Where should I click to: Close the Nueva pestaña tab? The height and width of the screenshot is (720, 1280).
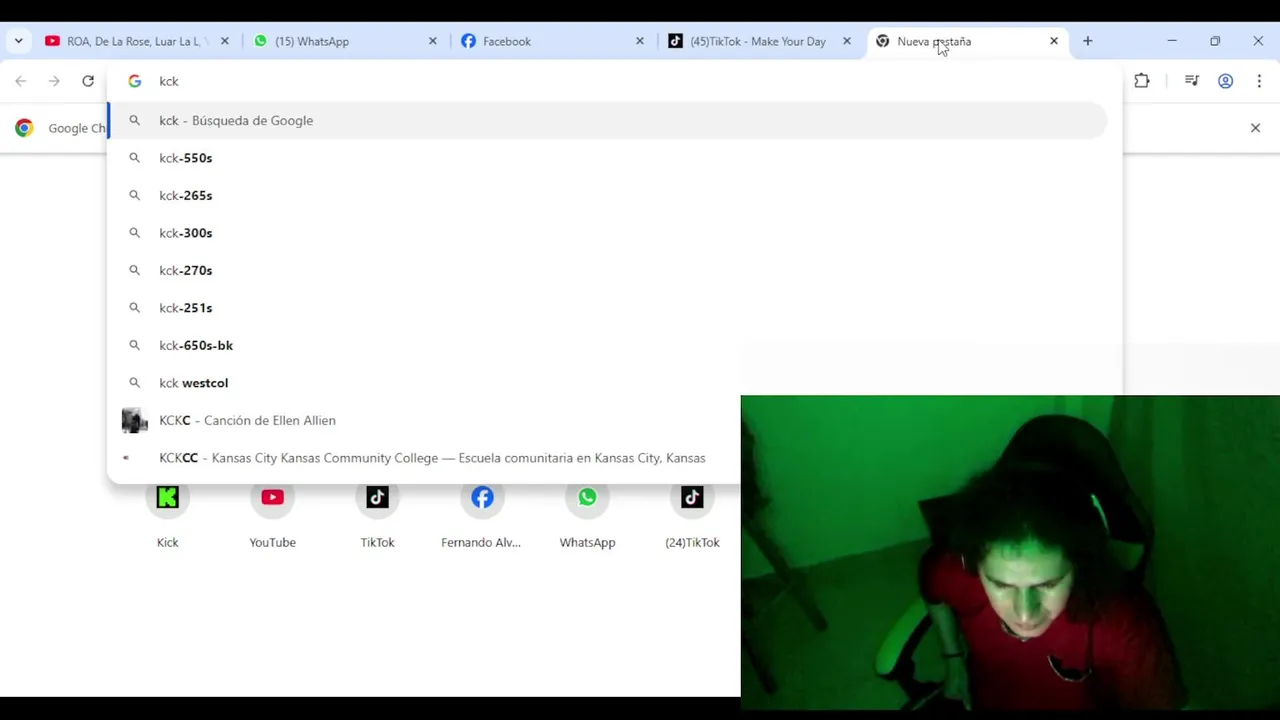1054,41
